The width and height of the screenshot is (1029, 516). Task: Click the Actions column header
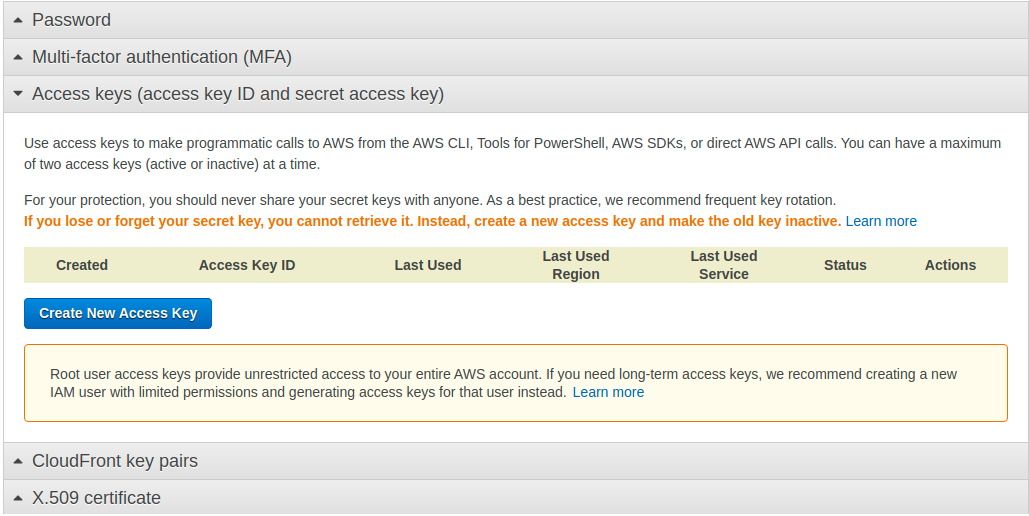point(950,265)
